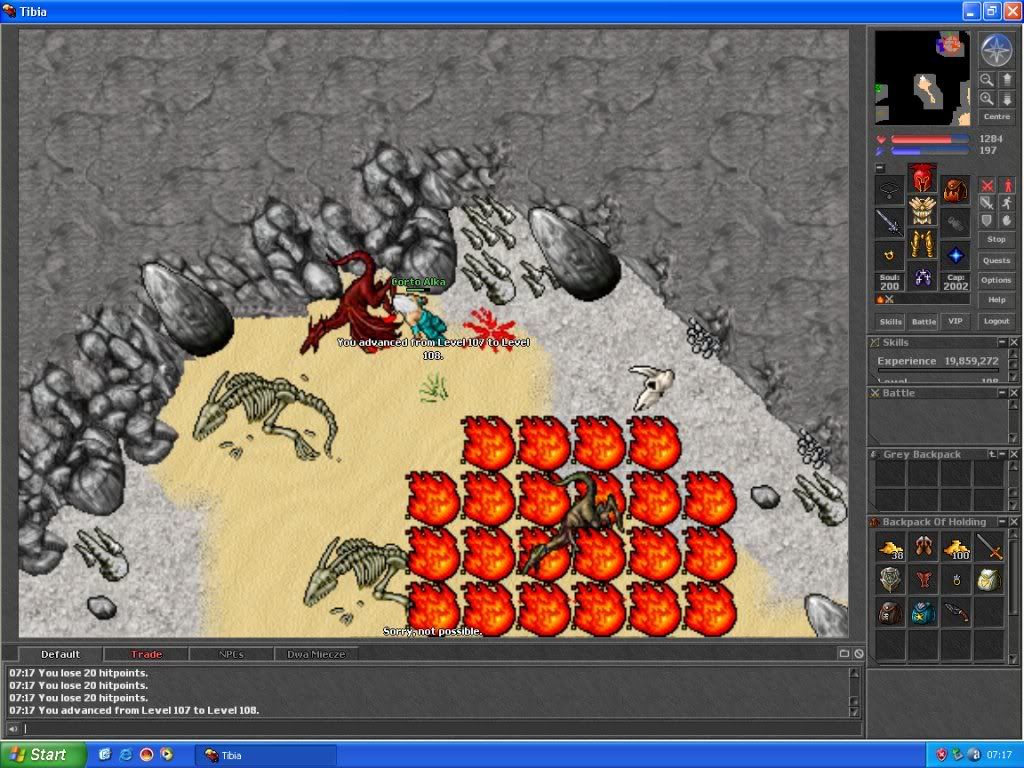
Task: Click the brown boots item in Backpack Of Holding
Action: pyautogui.click(x=923, y=547)
